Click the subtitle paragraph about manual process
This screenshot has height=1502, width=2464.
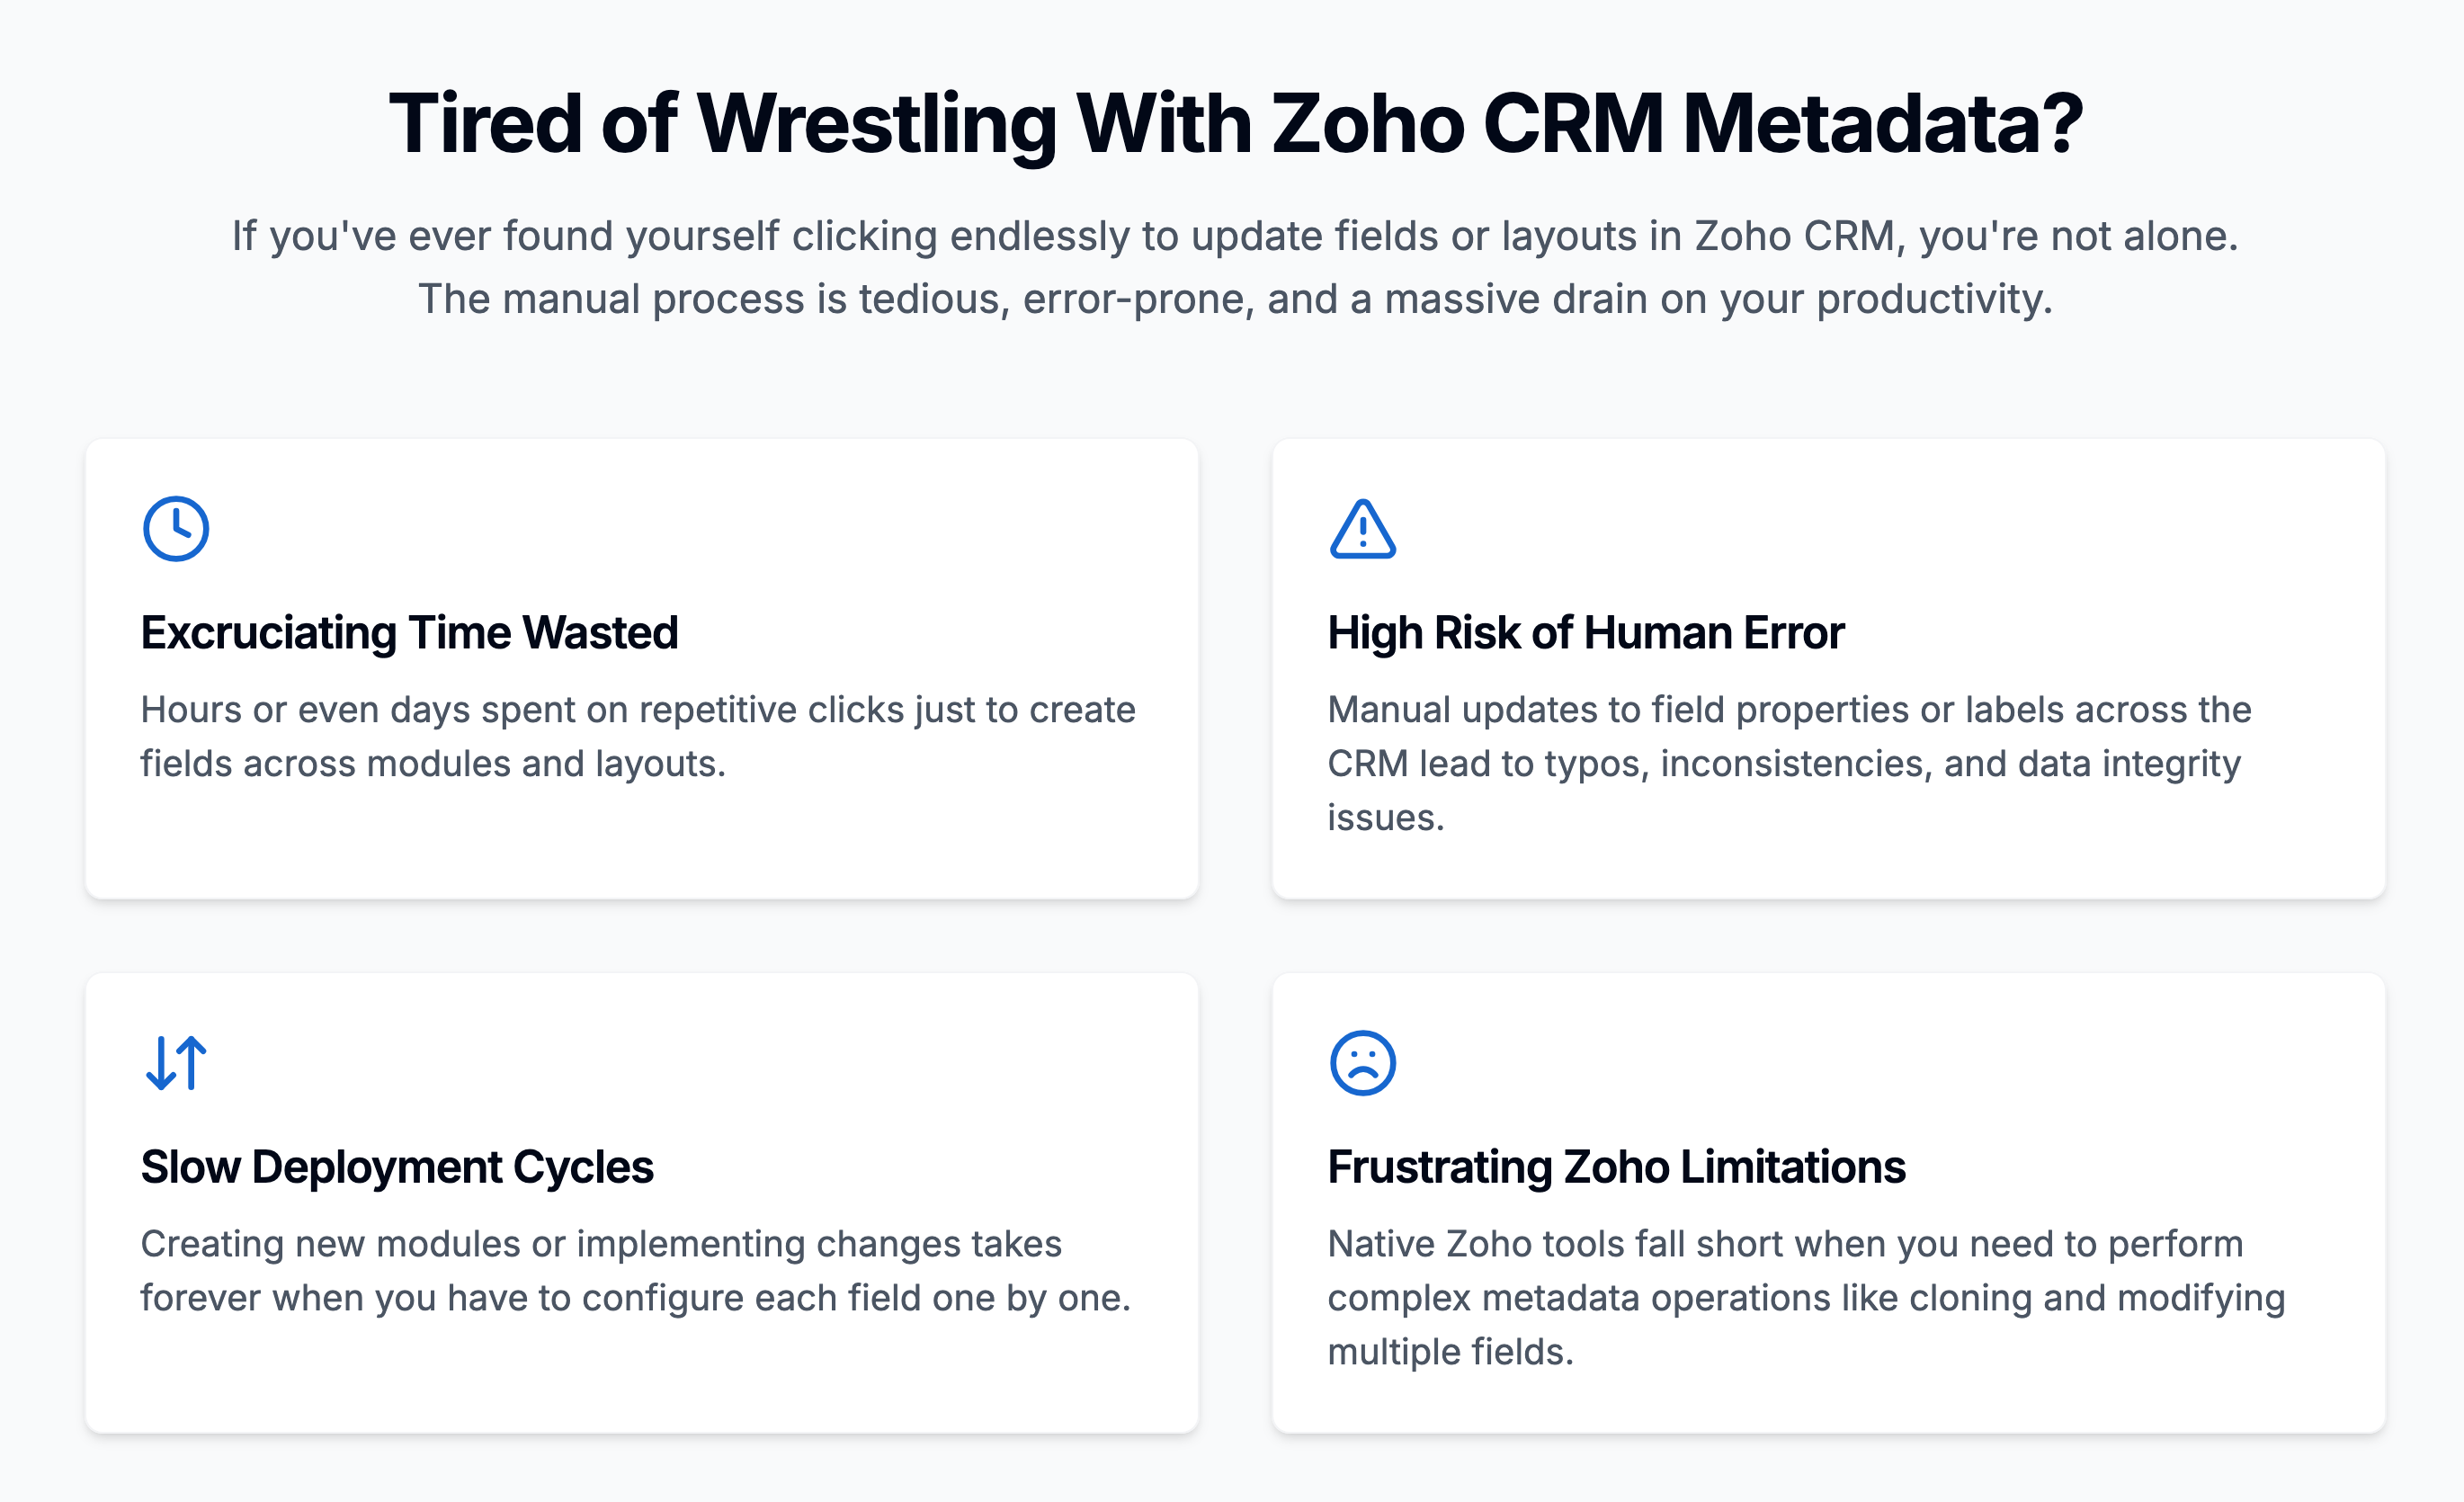pos(1235,267)
